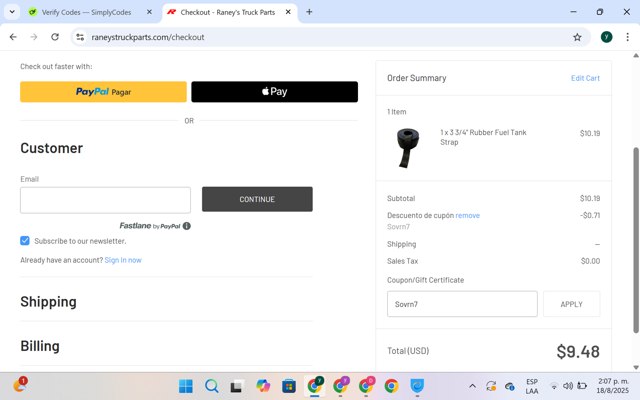Open the cloud OneDrive tray icon
Image resolution: width=640 pixels, height=400 pixels.
(x=509, y=386)
